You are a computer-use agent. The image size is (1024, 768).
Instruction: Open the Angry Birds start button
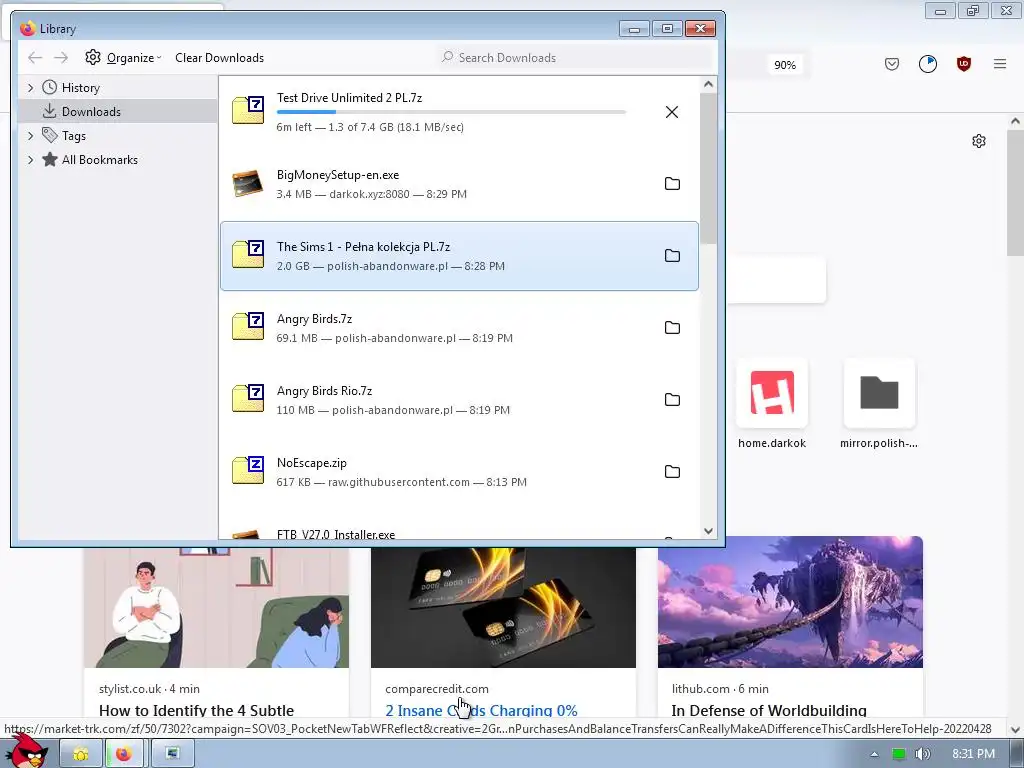pyautogui.click(x=27, y=751)
